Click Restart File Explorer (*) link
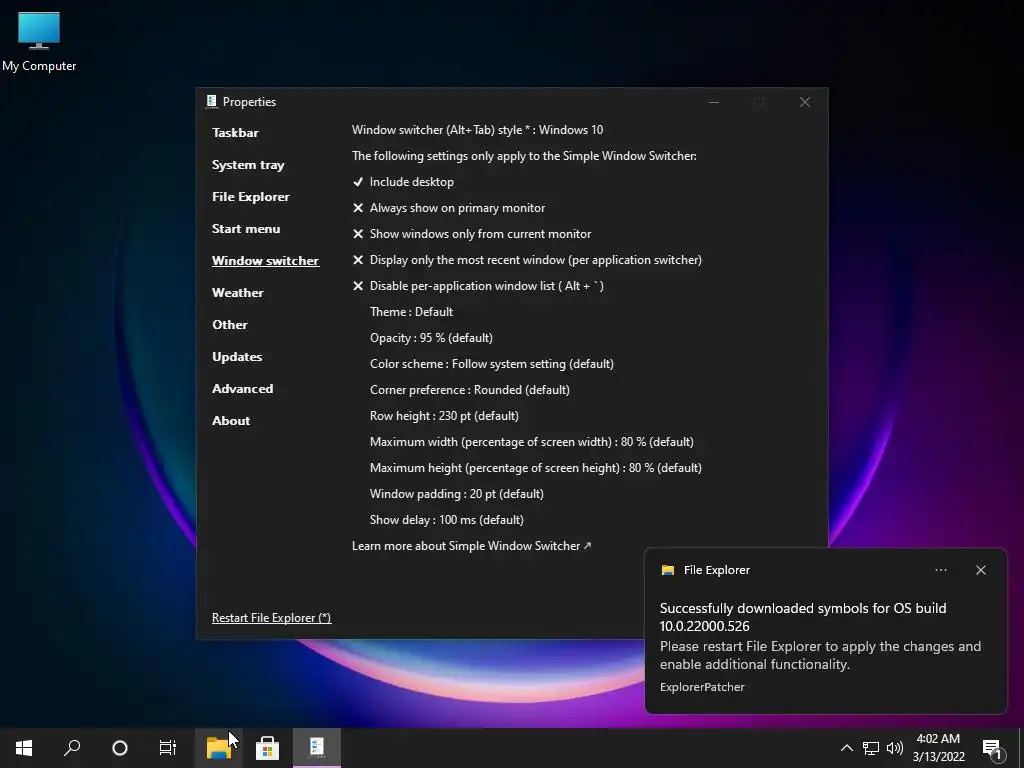 point(272,618)
